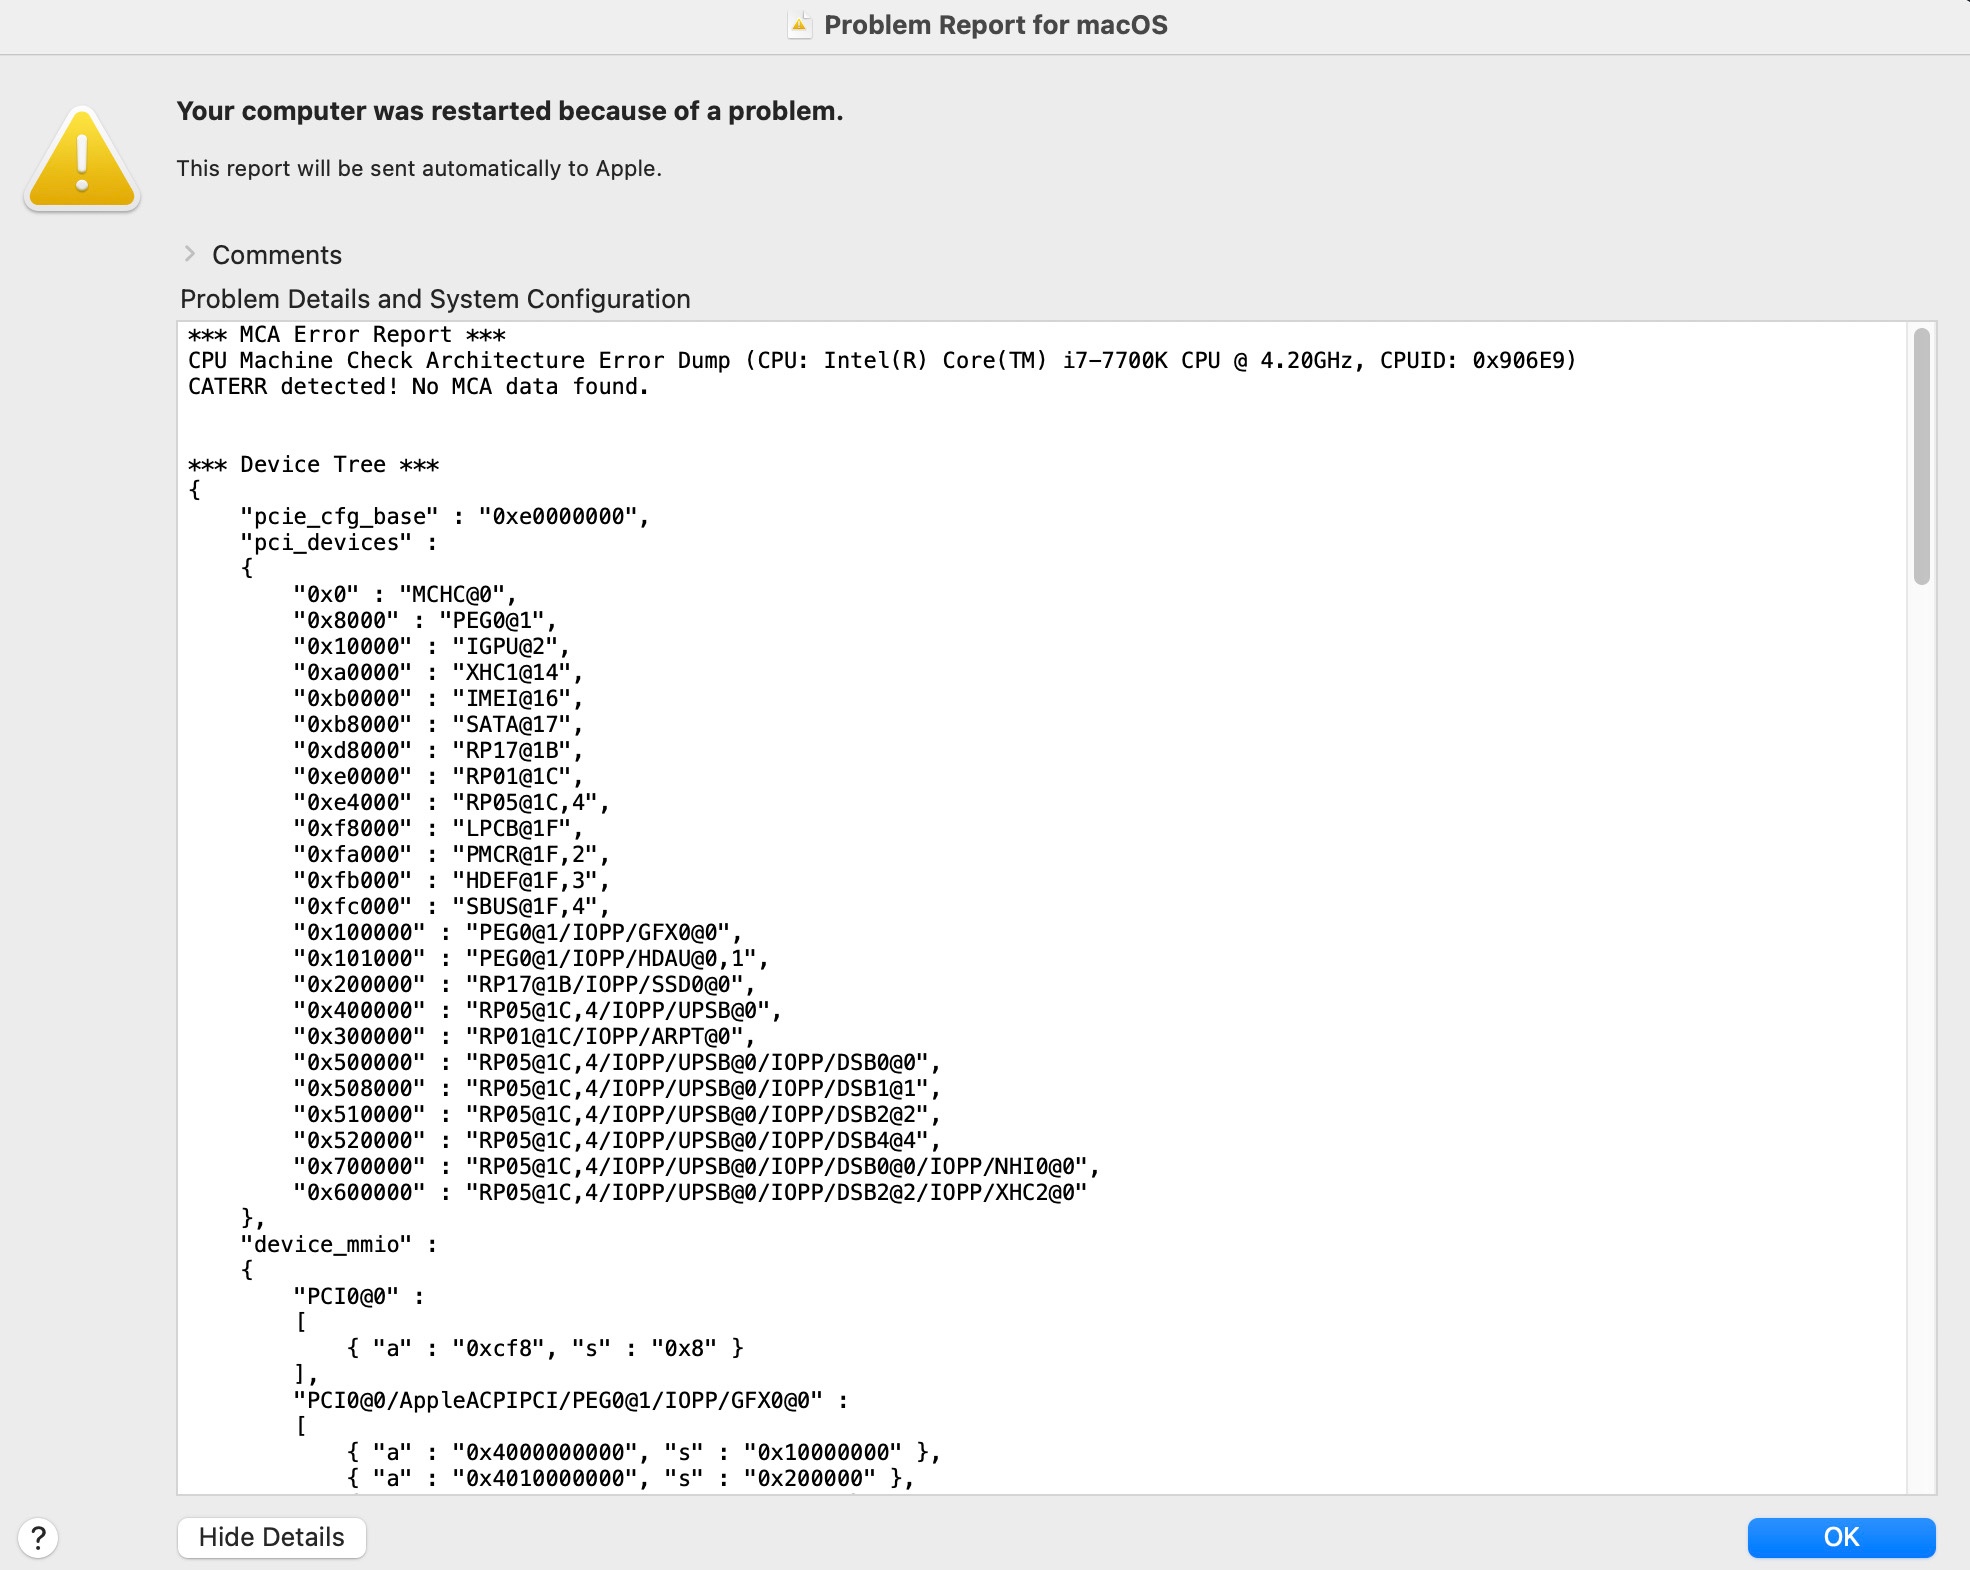Click the scrollbar track below the thumb
Screen dimensions: 1970x1570
[x=1921, y=1000]
